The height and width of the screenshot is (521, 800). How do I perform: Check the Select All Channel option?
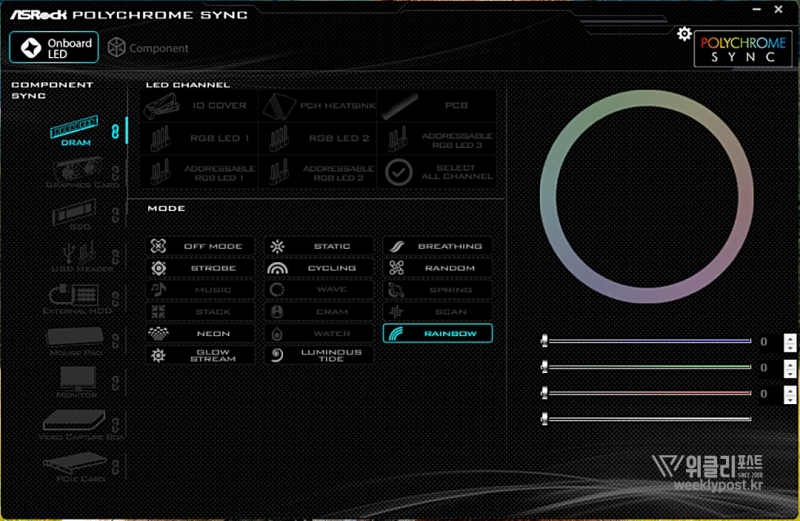pyautogui.click(x=437, y=172)
